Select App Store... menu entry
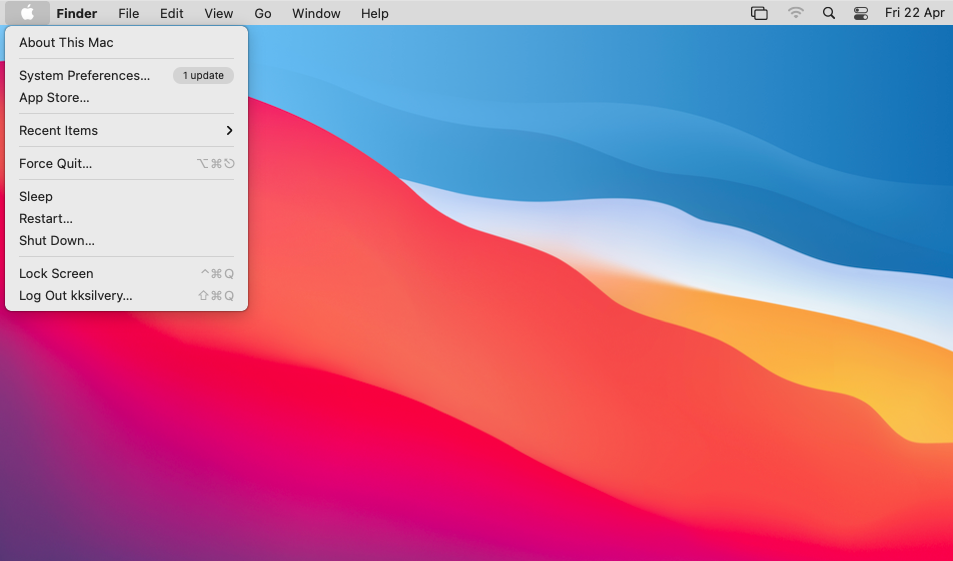Viewport: 953px width, 561px height. pyautogui.click(x=126, y=97)
